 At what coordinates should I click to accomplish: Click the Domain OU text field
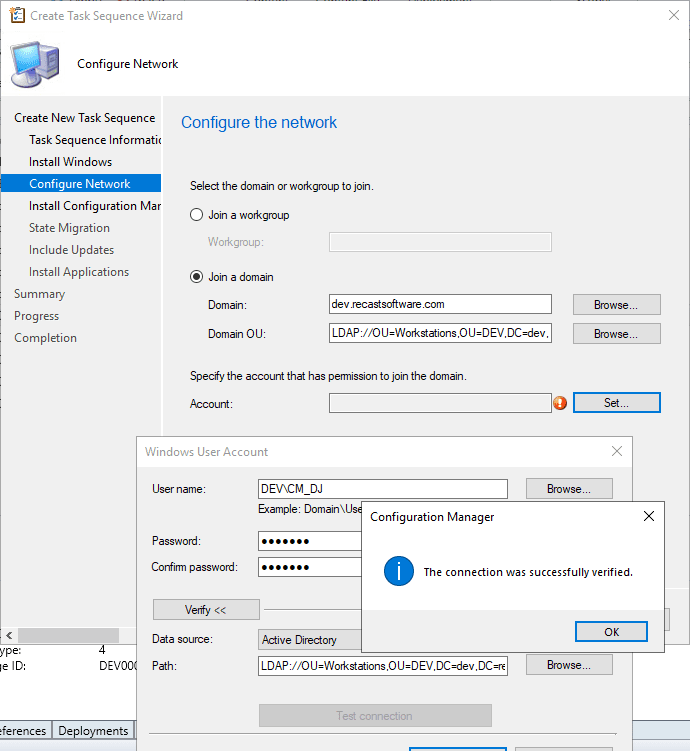click(x=440, y=333)
